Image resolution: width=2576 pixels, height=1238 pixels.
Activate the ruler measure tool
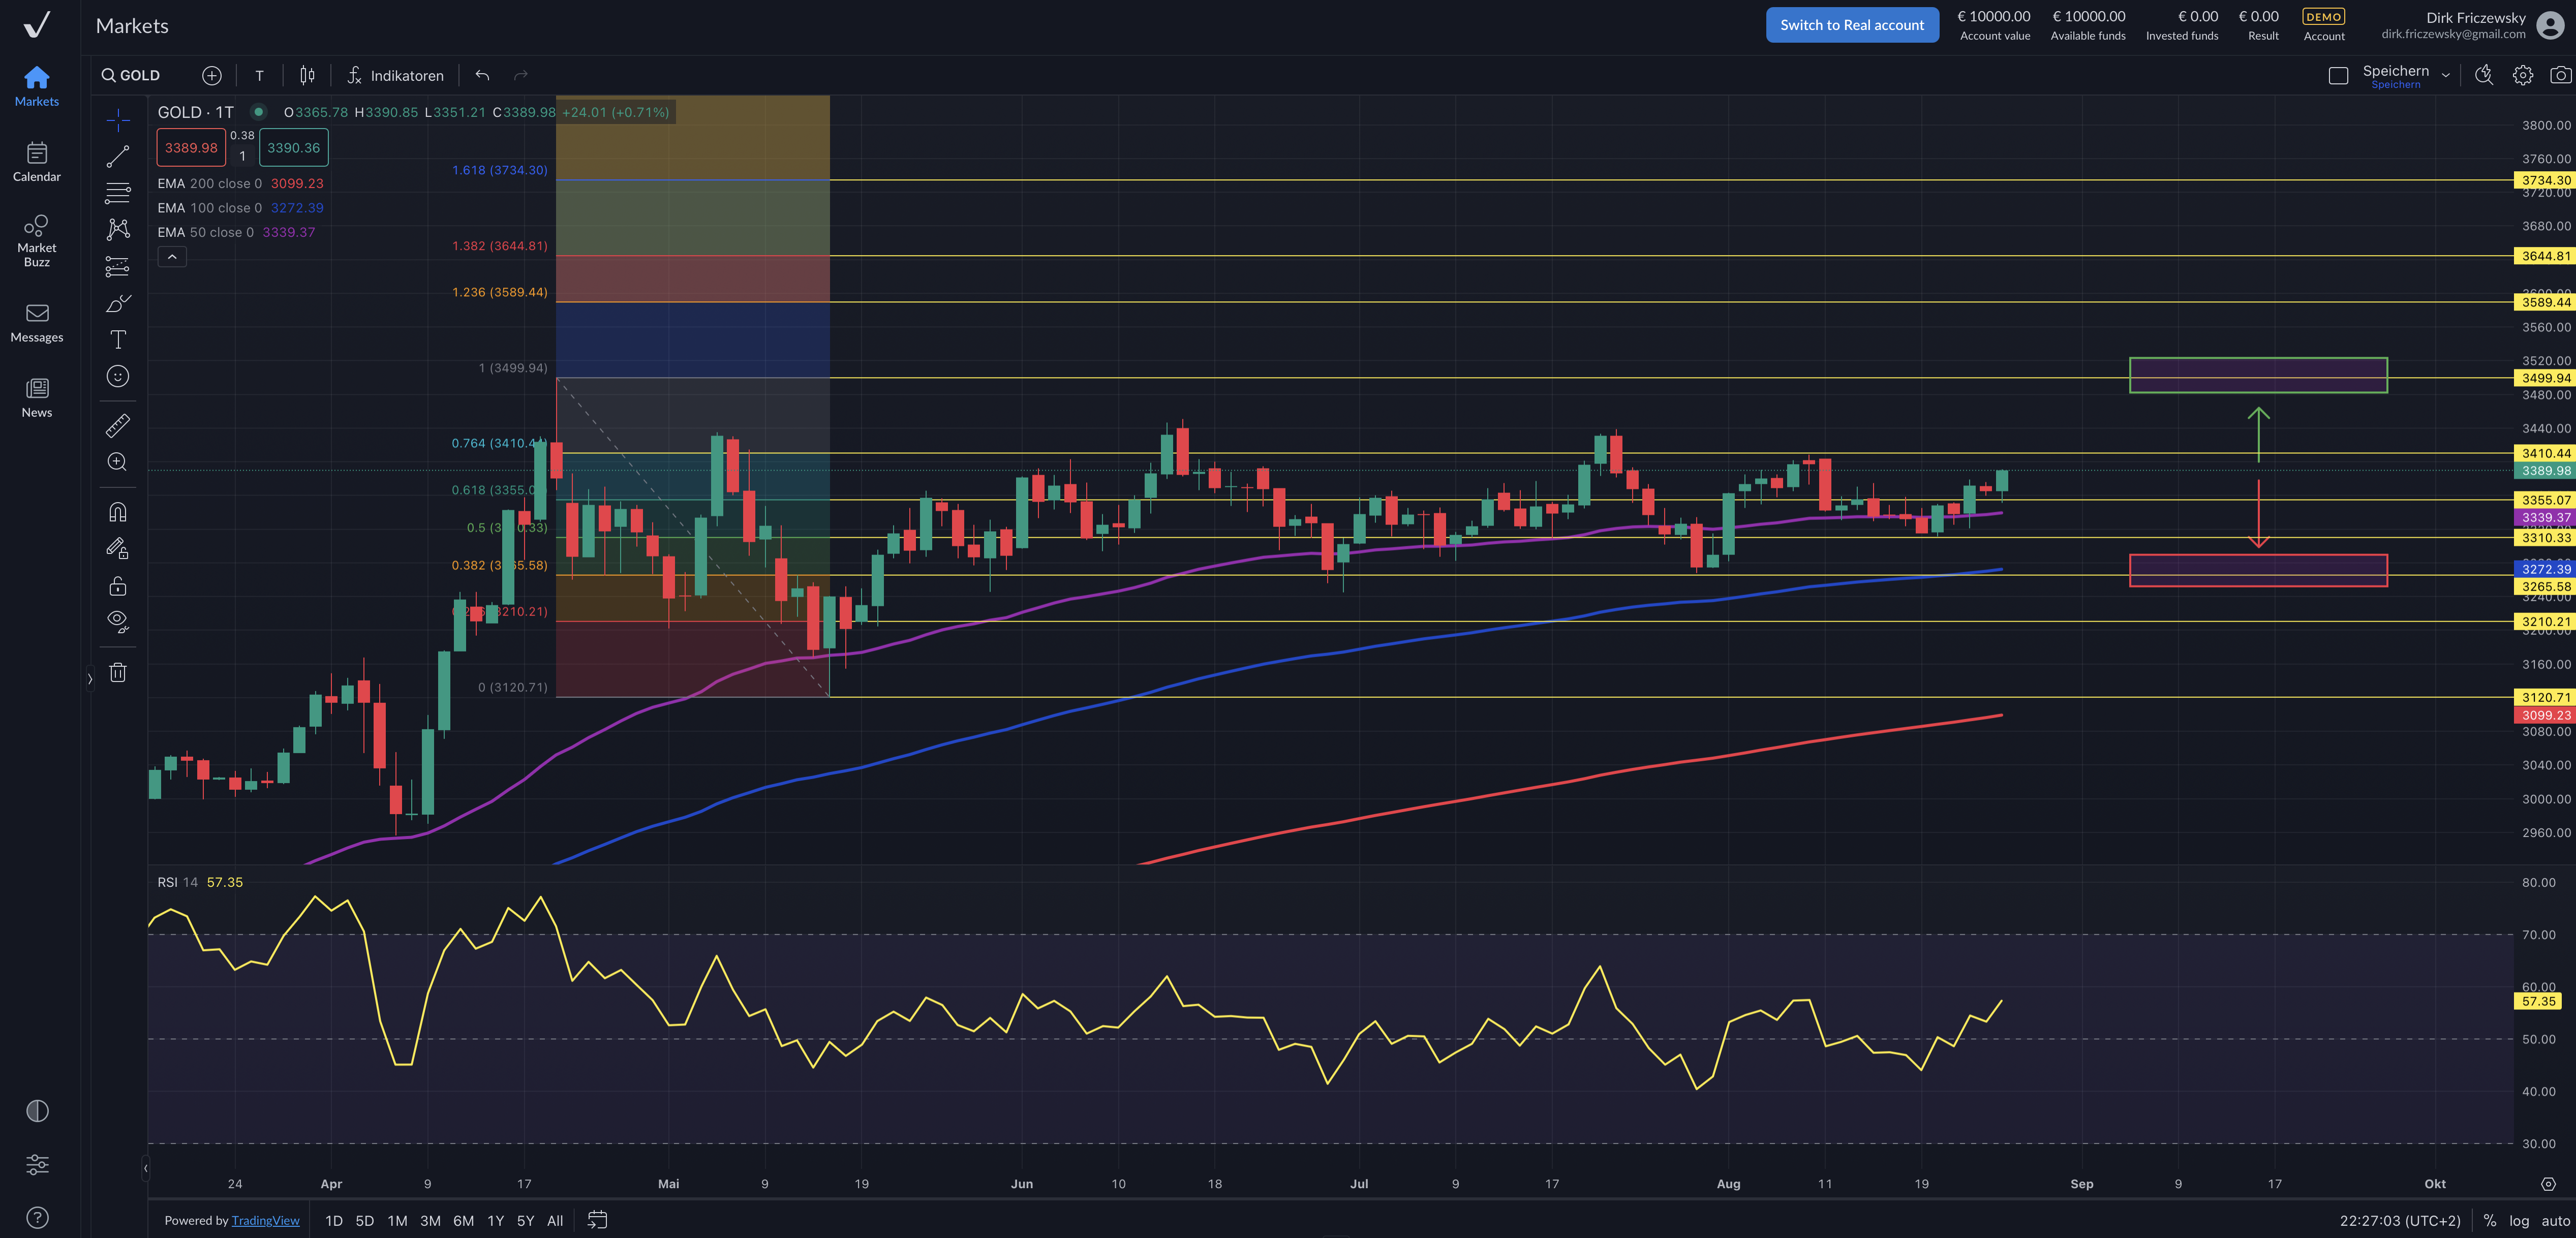click(x=118, y=426)
